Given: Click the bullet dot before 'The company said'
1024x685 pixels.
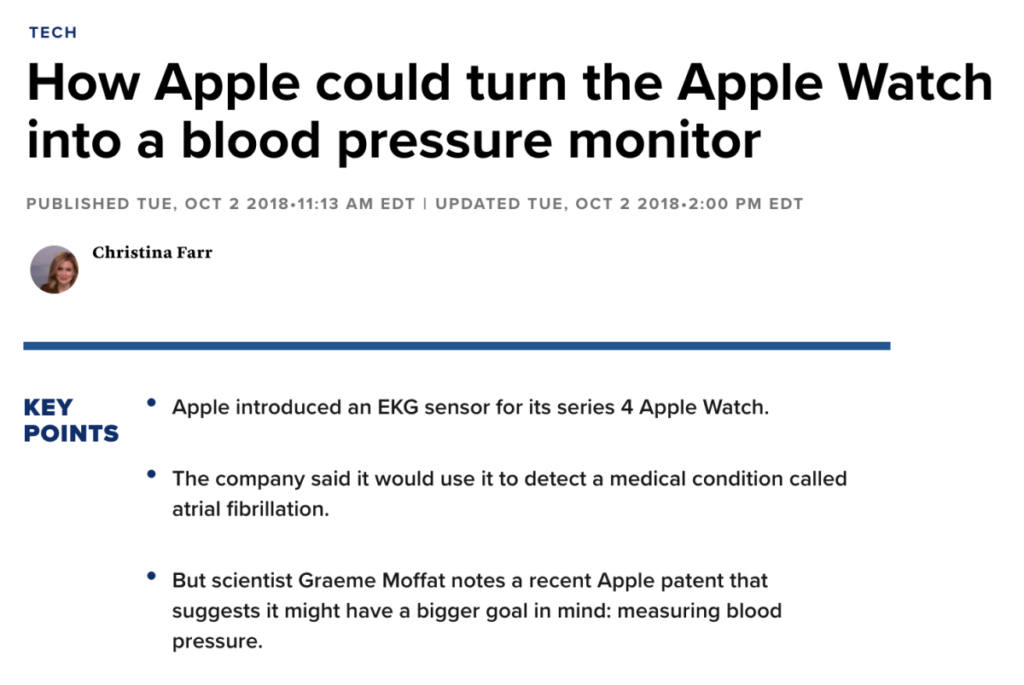Looking at the screenshot, I should 151,472.
